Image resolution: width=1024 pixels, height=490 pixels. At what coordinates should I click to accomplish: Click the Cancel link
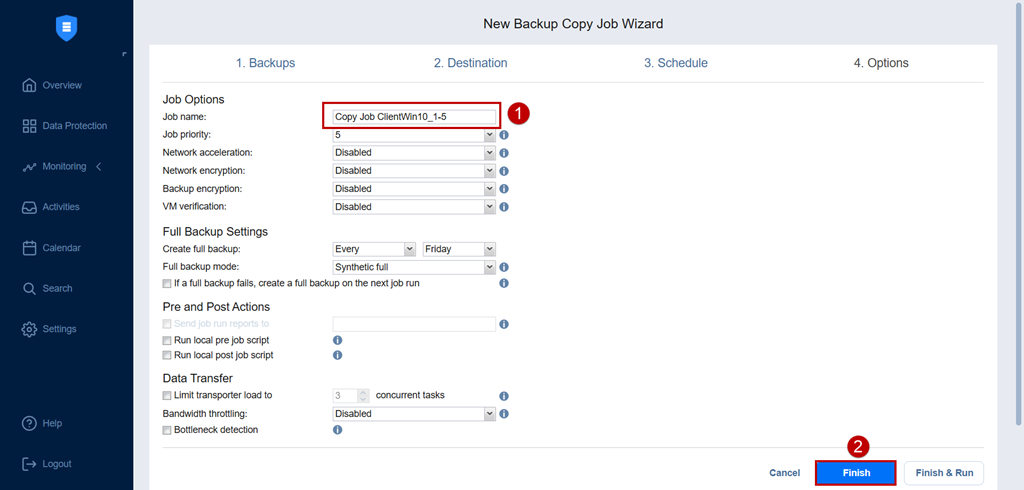784,473
